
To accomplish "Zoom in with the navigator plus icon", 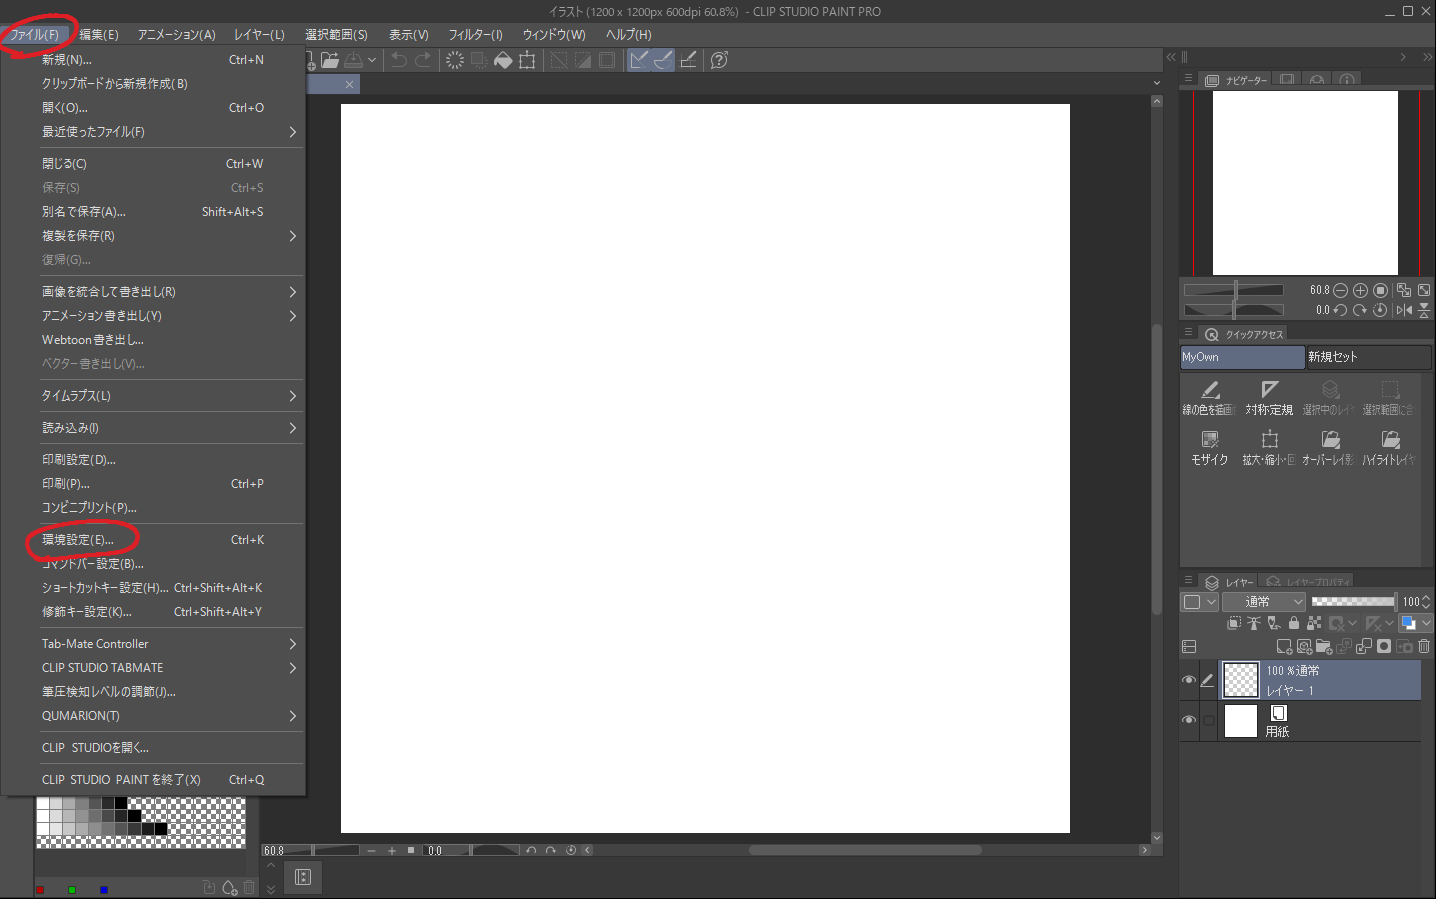I will pyautogui.click(x=1360, y=290).
